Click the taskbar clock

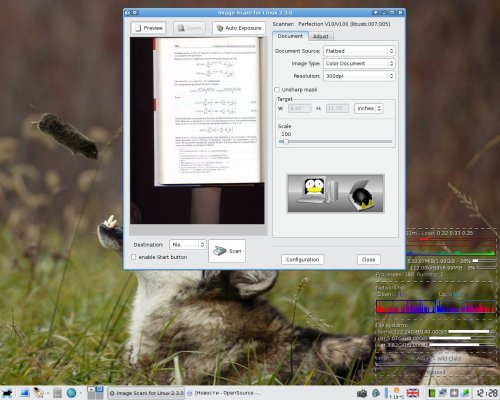pos(487,393)
